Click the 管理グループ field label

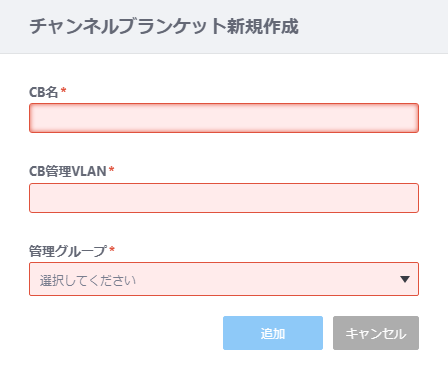pyautogui.click(x=68, y=251)
